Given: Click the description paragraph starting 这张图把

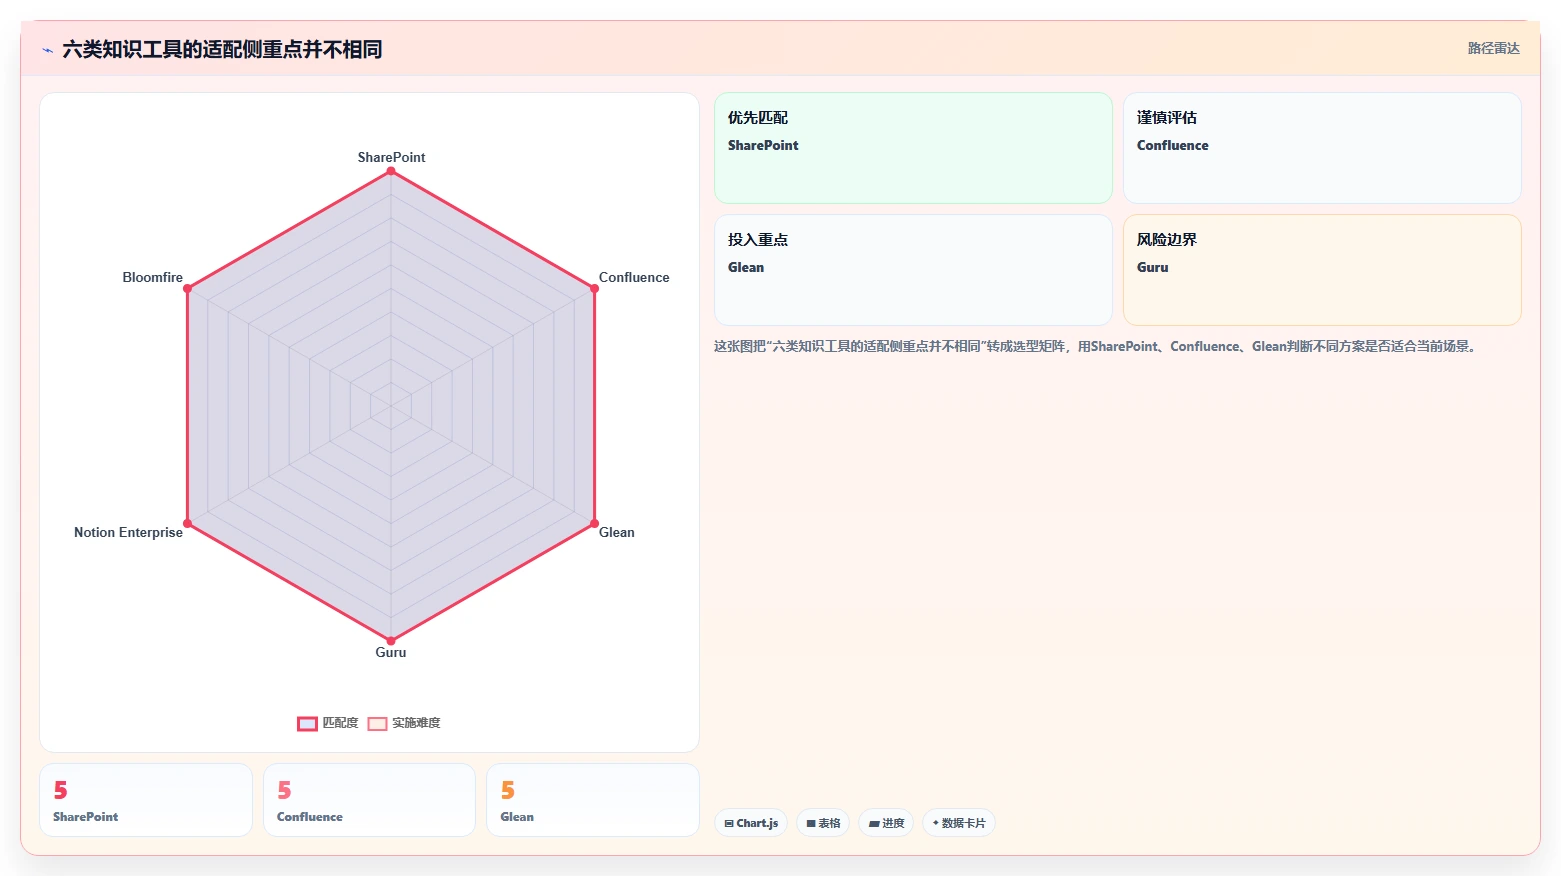Looking at the screenshot, I should [x=1097, y=346].
